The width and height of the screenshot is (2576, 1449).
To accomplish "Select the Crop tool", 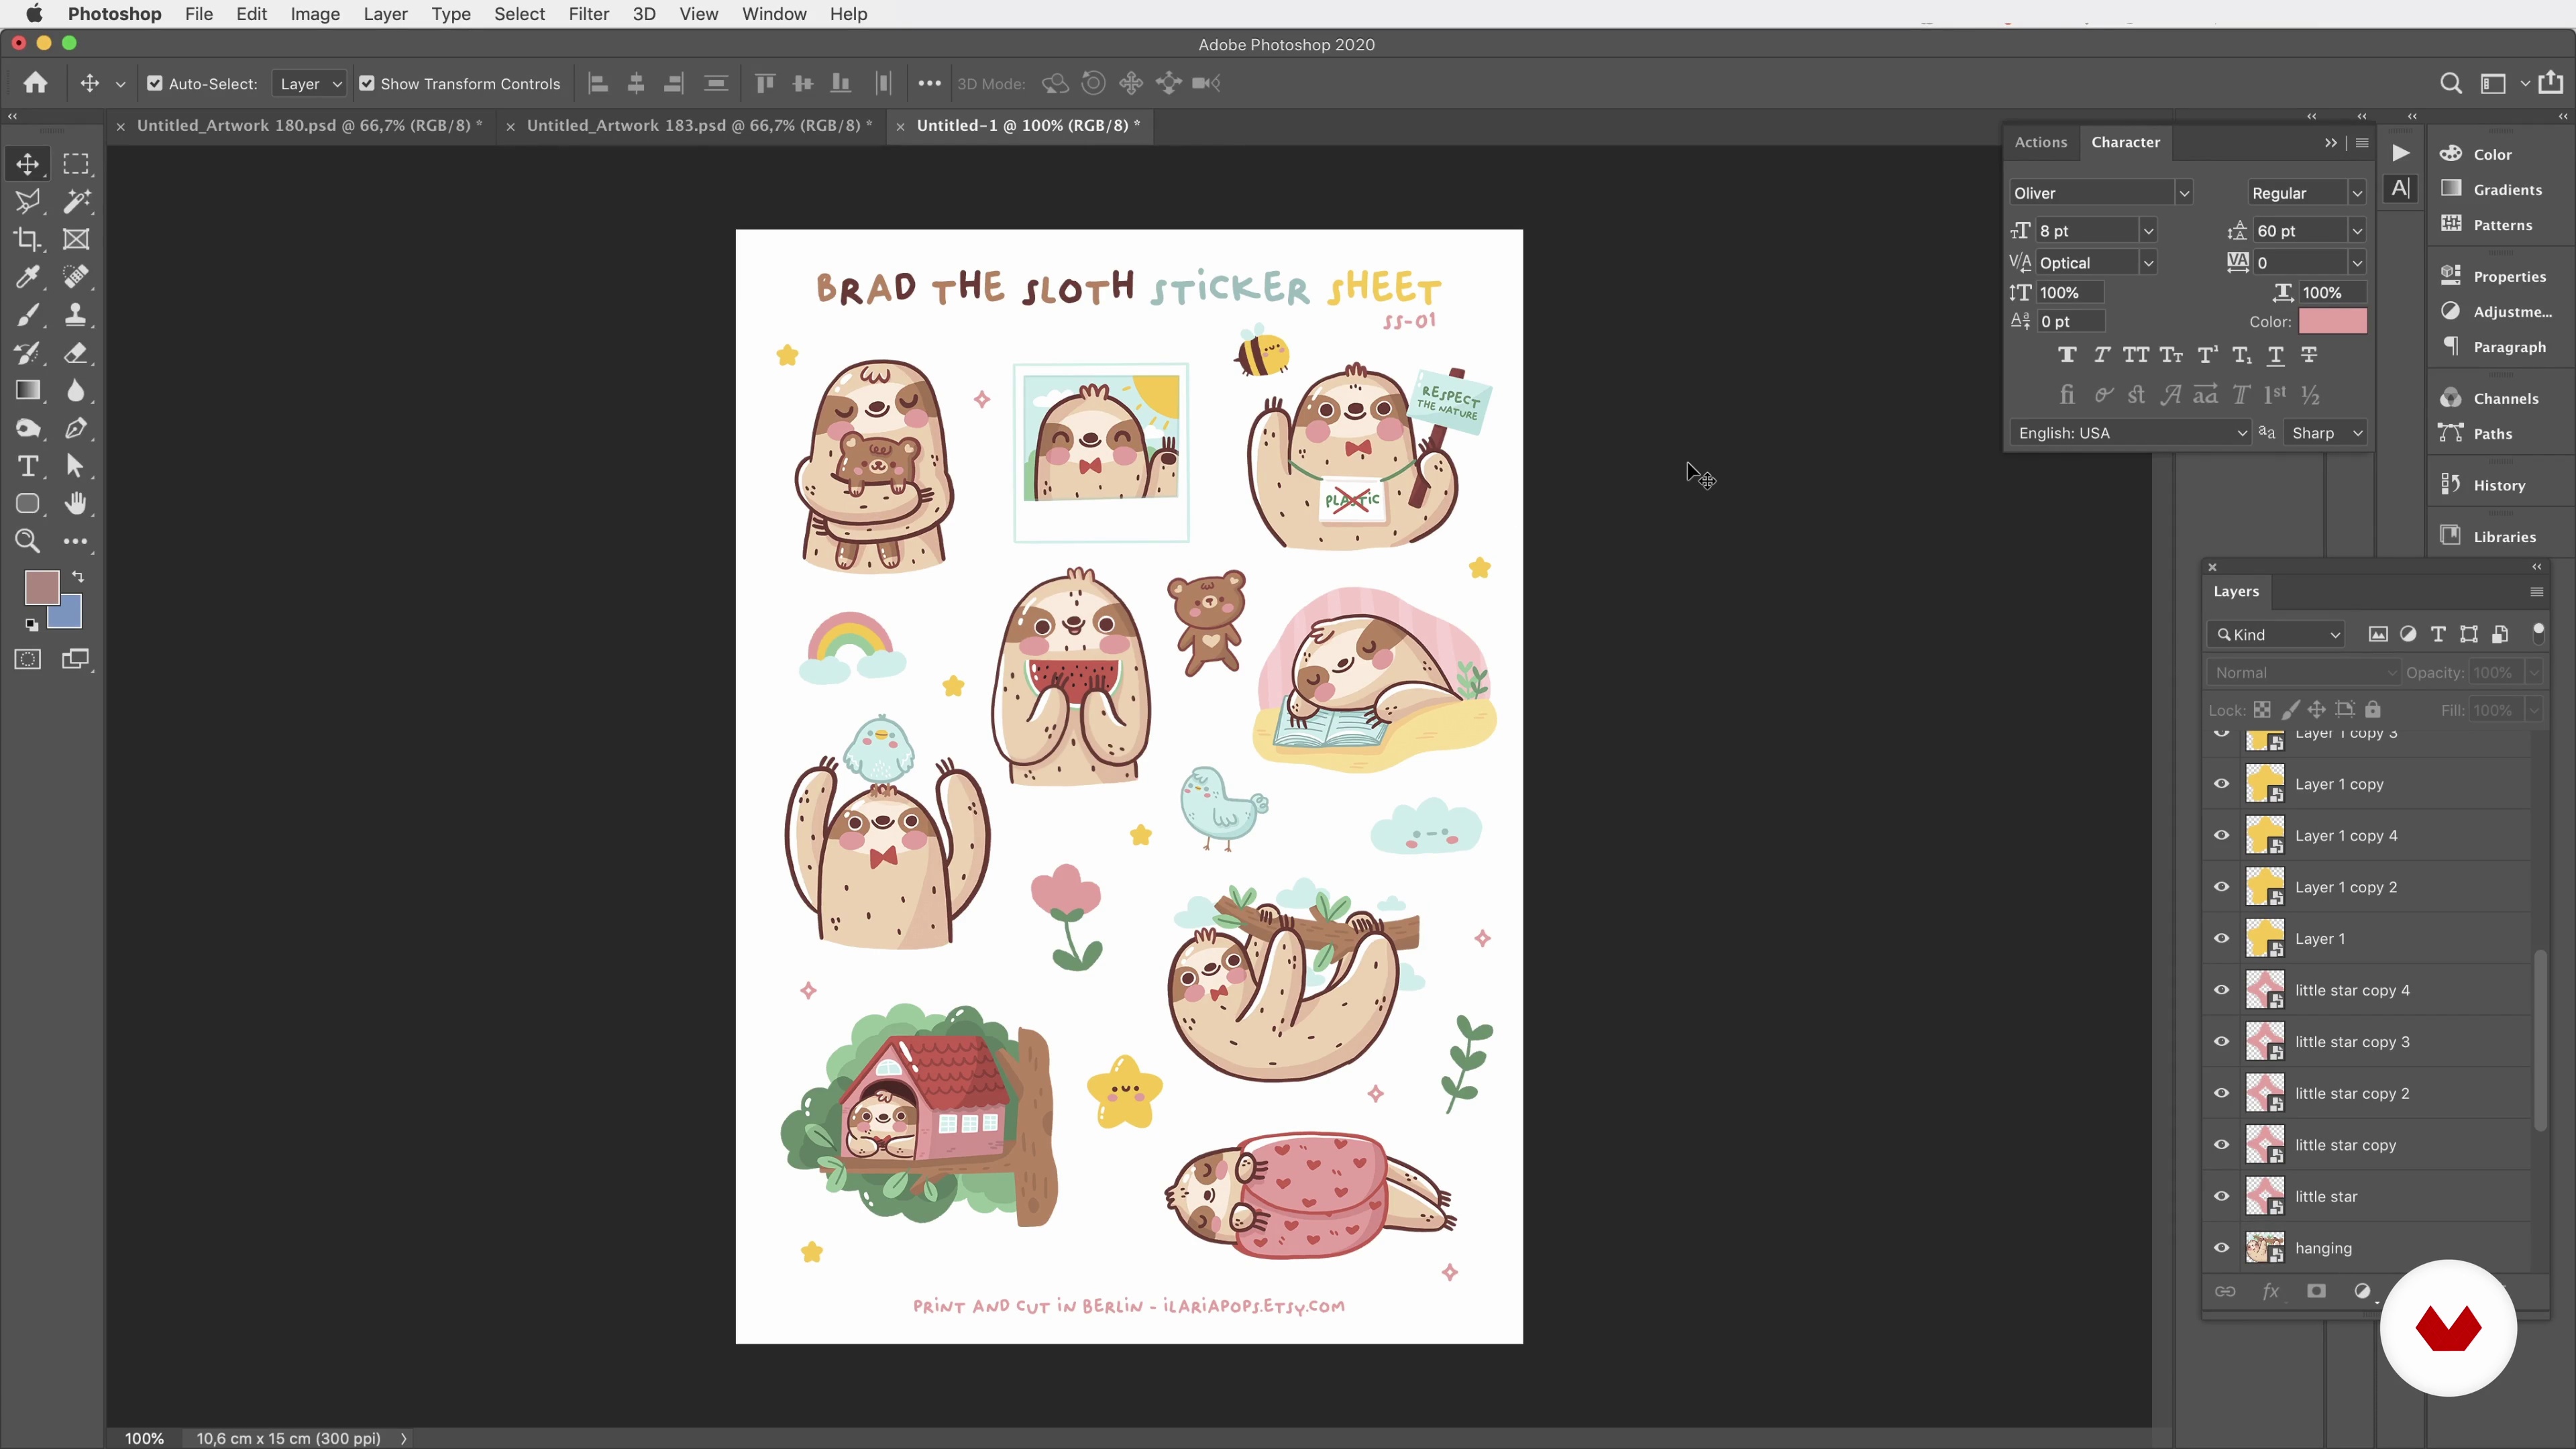I will pos(28,239).
